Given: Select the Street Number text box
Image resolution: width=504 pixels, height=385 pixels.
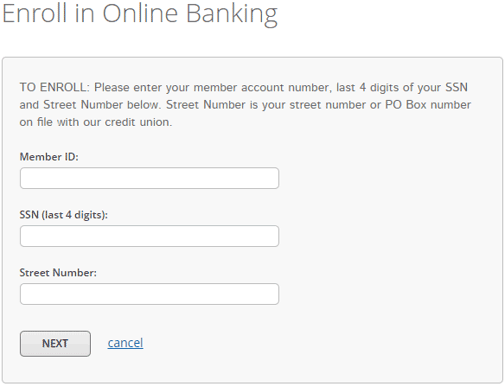Looking at the screenshot, I should click(x=149, y=294).
